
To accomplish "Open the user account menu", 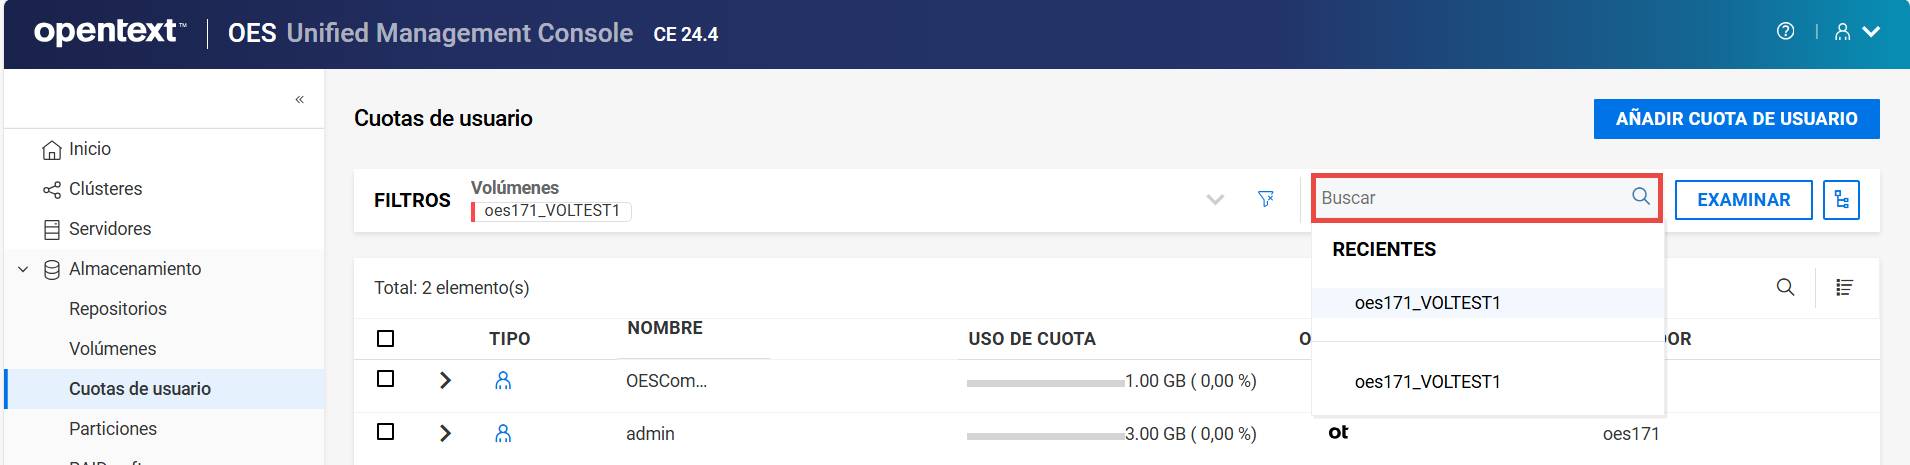I will (x=1856, y=32).
